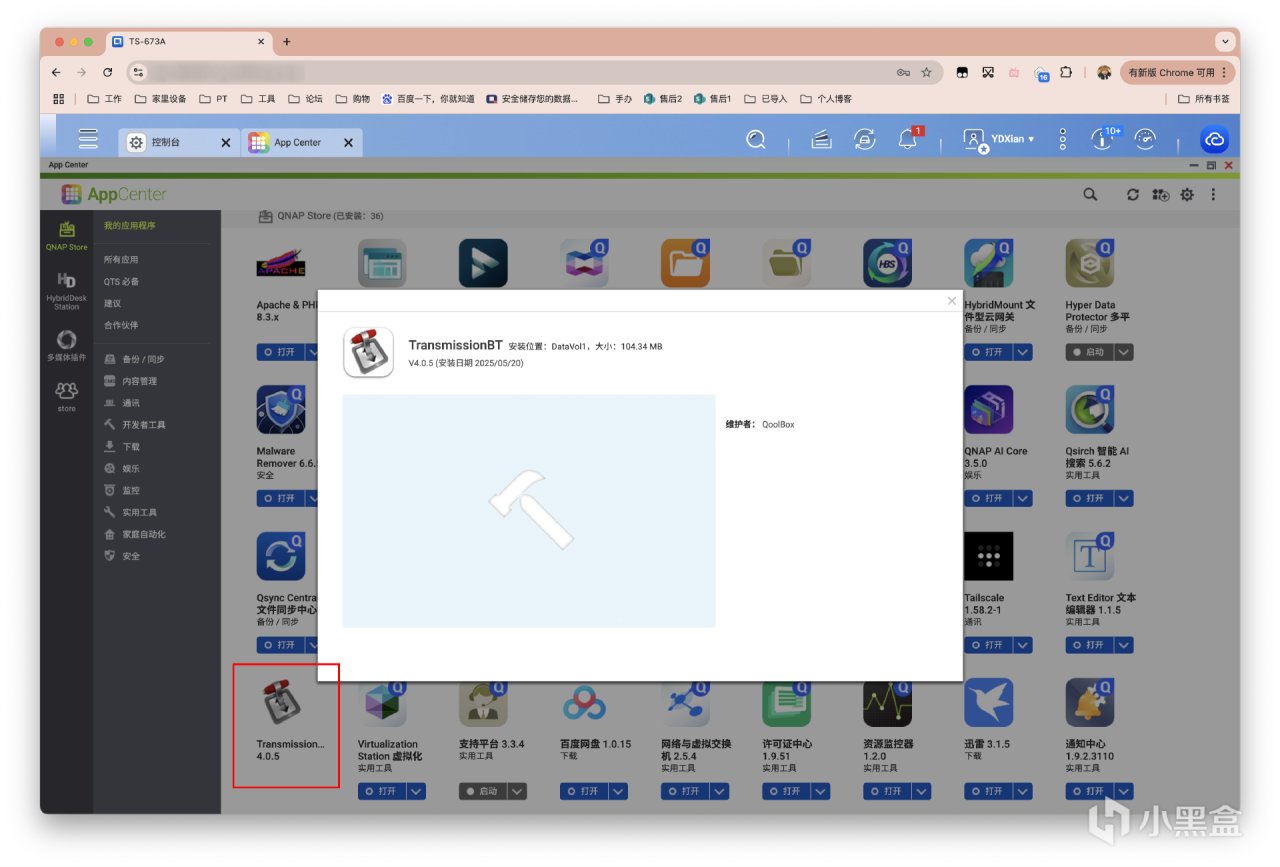
Task: Open App Center settings gear
Action: 1187,195
